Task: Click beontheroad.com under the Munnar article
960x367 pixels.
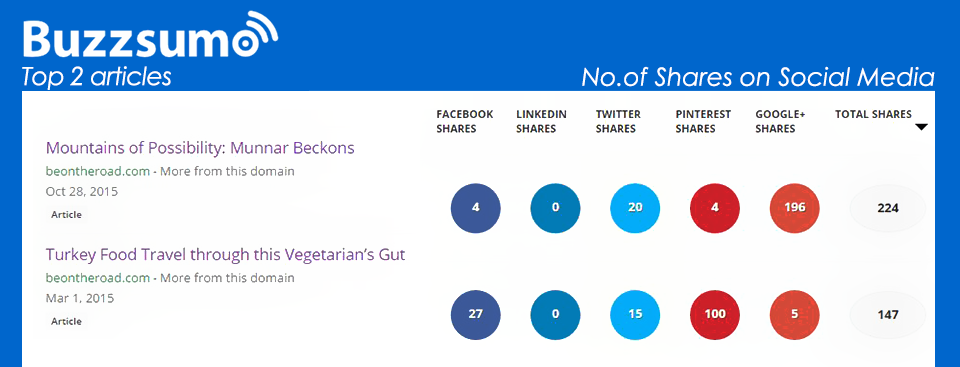Action: 98,172
